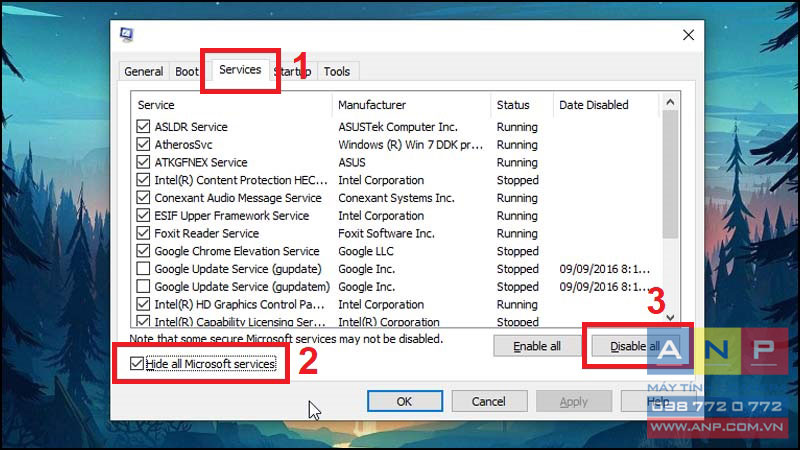Click the Apply button
The width and height of the screenshot is (800, 450).
[x=573, y=402]
